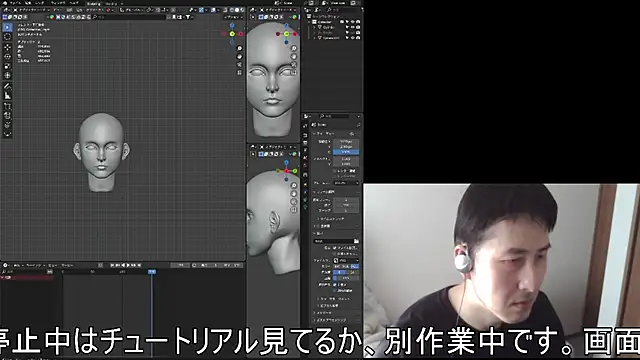Screen dimensions: 640x360
Task: Click pan hand icon in front-face viewport
Action: (x=294, y=57)
